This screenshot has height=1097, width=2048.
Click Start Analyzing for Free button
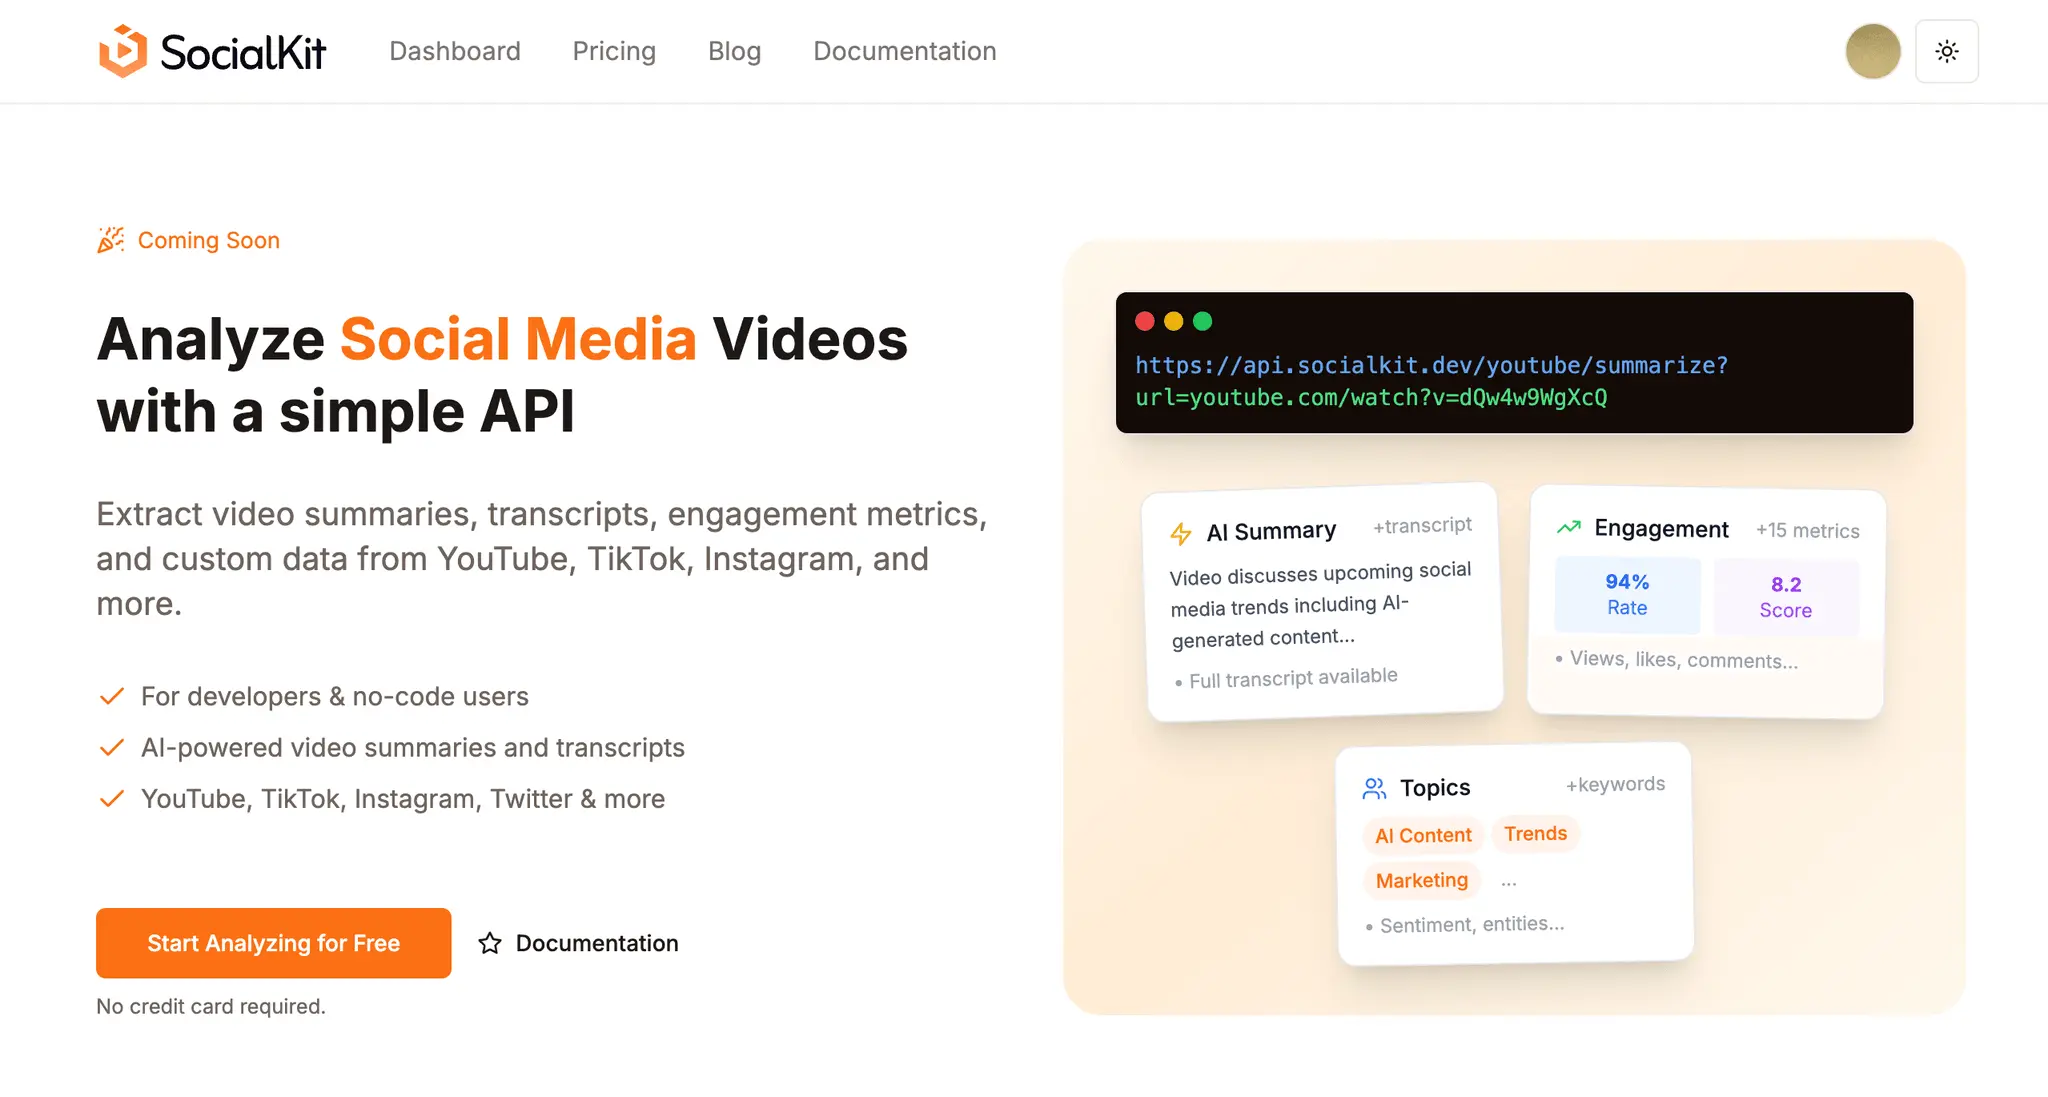(x=273, y=943)
